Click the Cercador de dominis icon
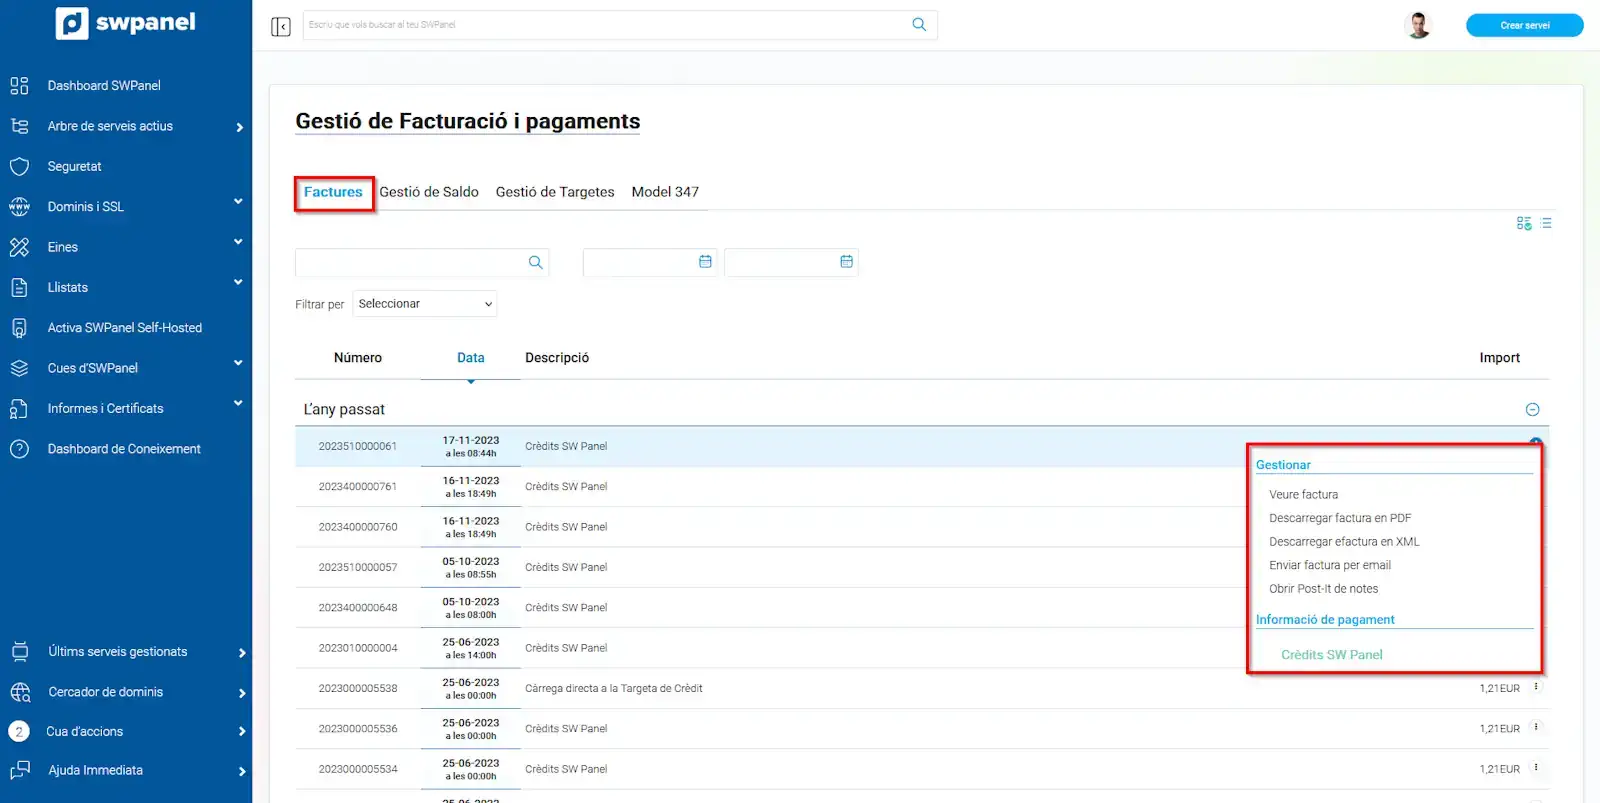The width and height of the screenshot is (1600, 803). click(x=19, y=692)
